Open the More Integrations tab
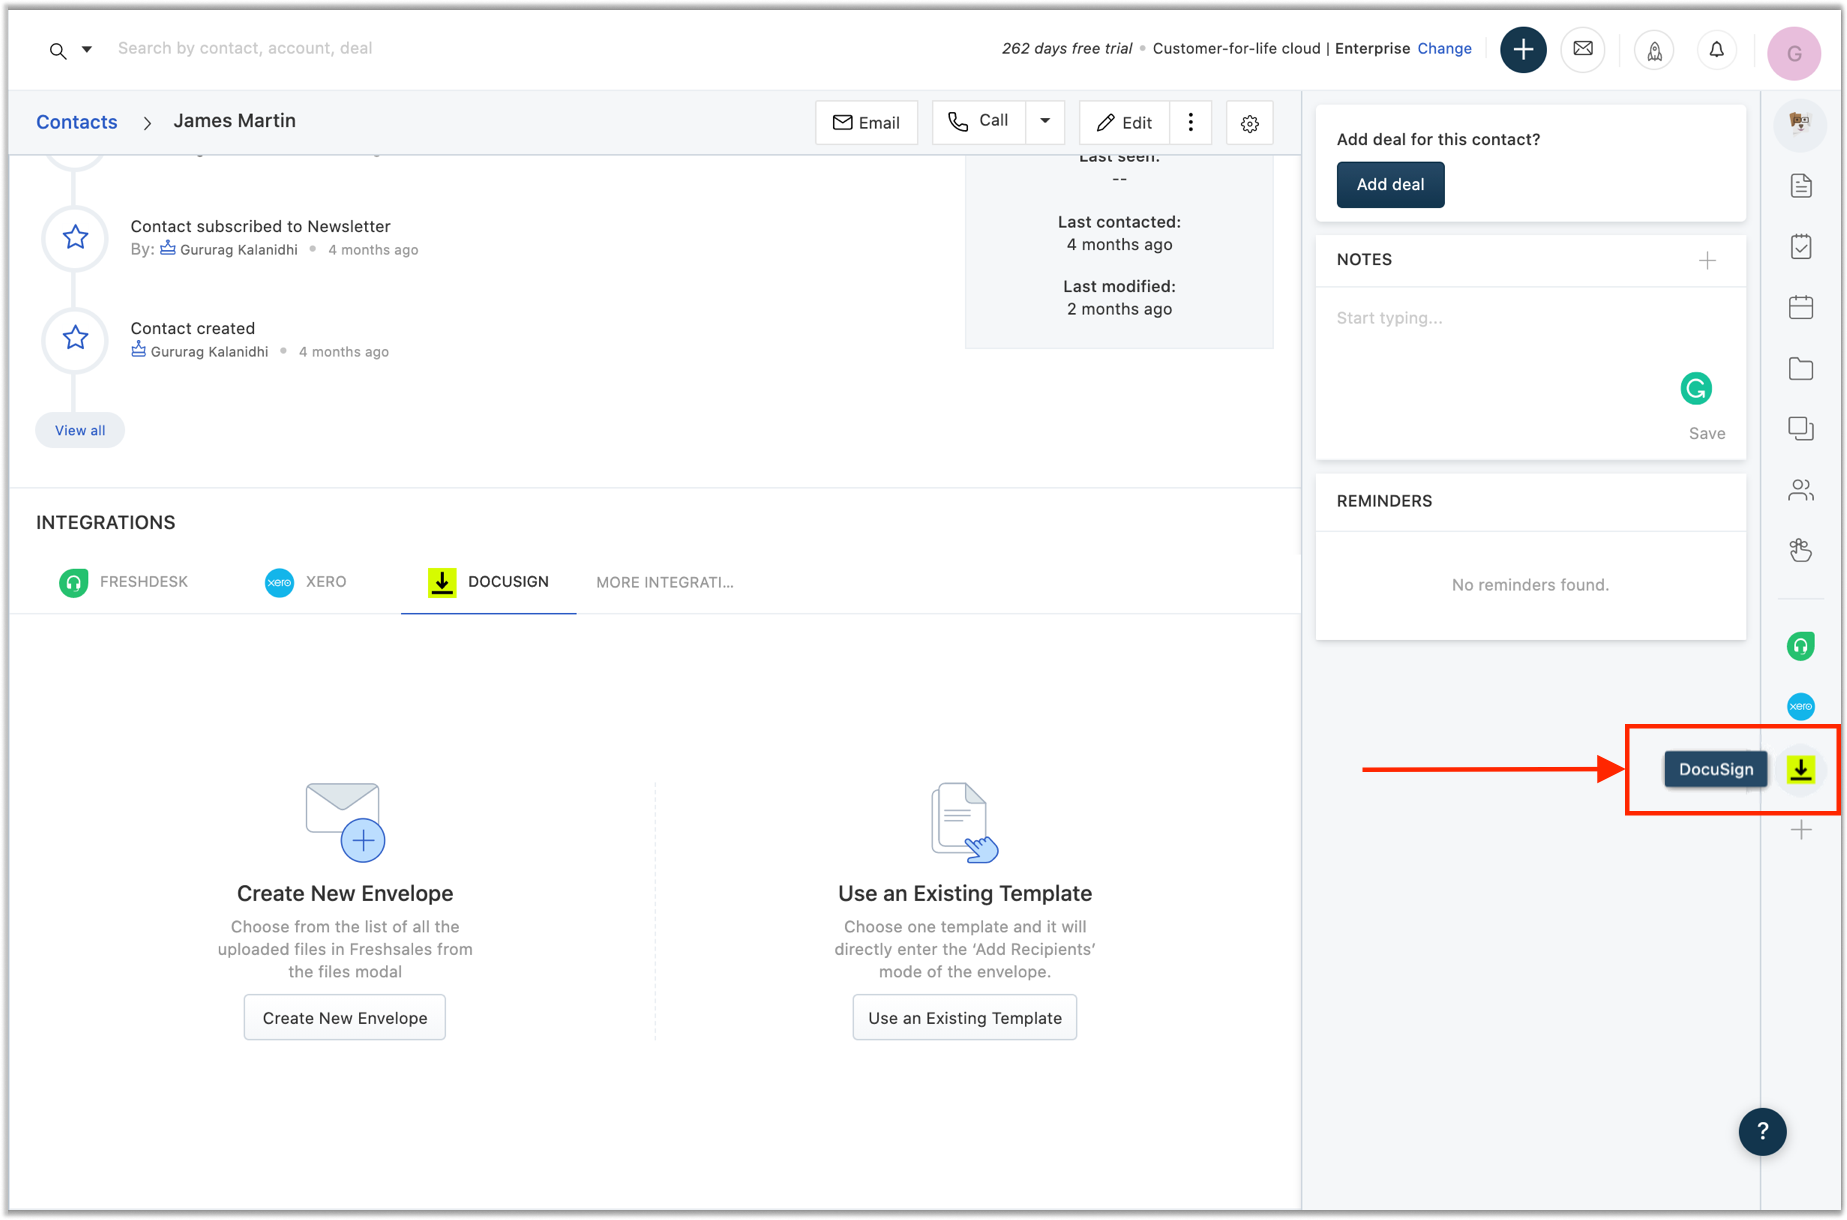This screenshot has height=1220, width=1847. pos(665,582)
